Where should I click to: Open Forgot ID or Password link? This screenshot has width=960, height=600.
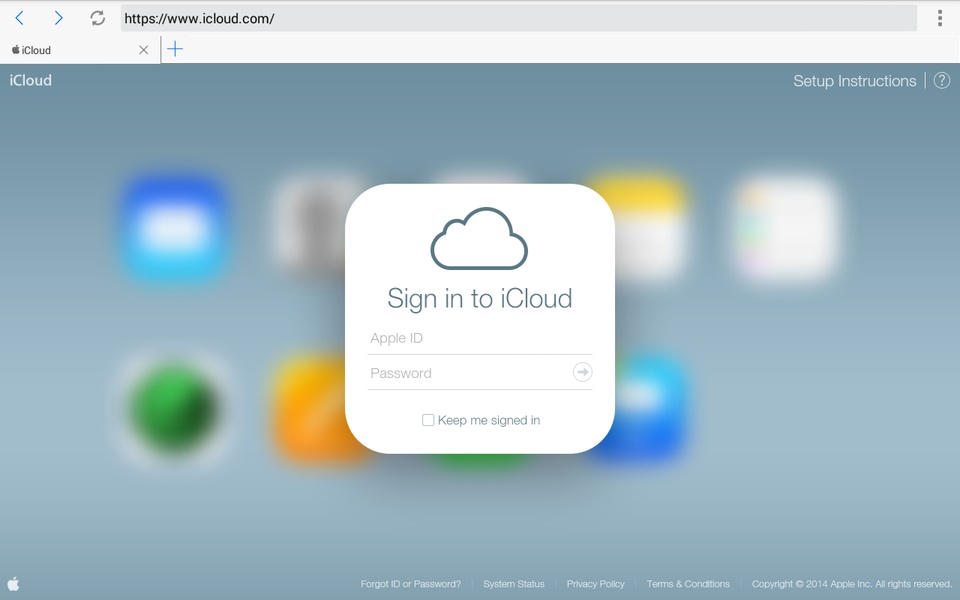[x=410, y=584]
